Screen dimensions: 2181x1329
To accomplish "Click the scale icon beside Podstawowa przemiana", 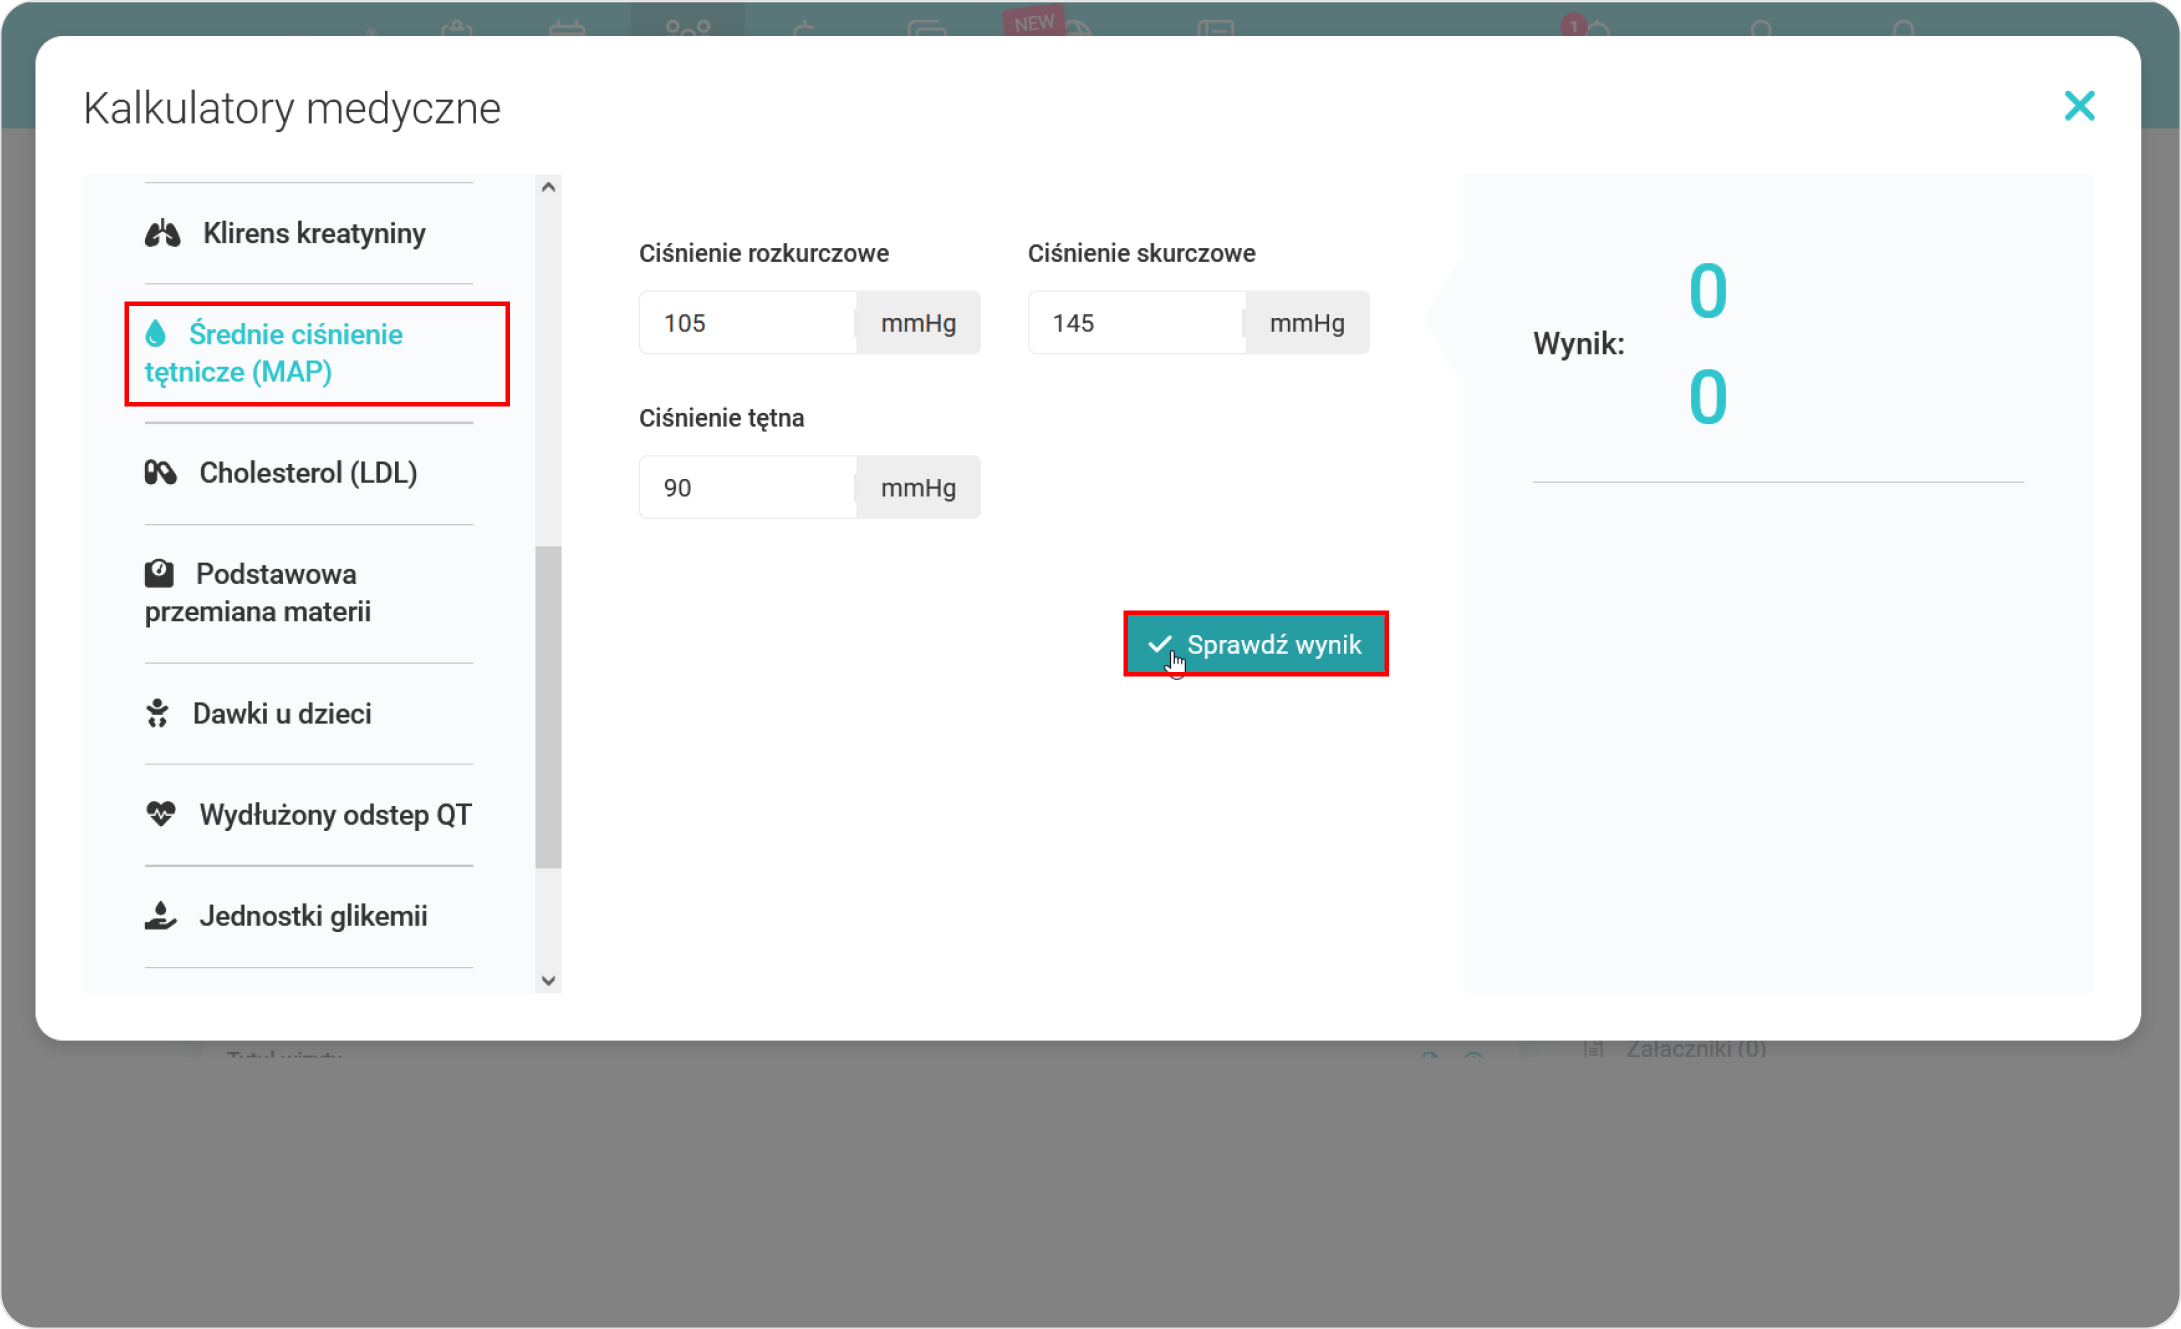I will point(159,574).
